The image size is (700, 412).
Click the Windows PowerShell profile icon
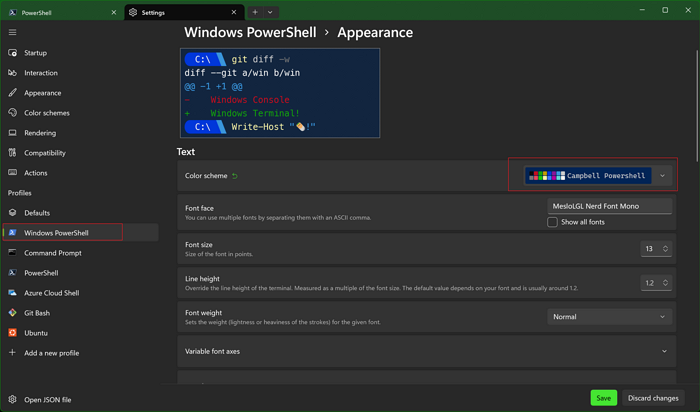(x=12, y=233)
